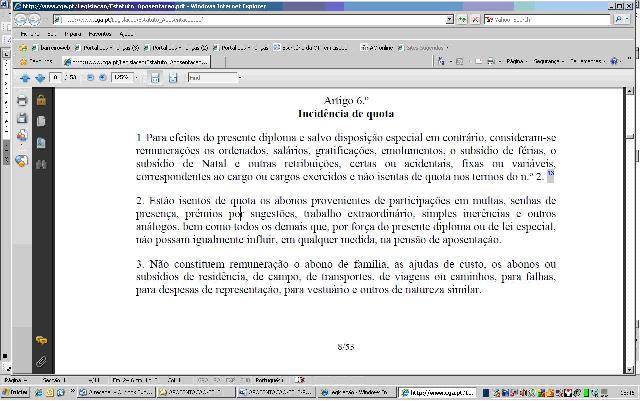Open the Favoritos menu in menu bar

[x=100, y=34]
